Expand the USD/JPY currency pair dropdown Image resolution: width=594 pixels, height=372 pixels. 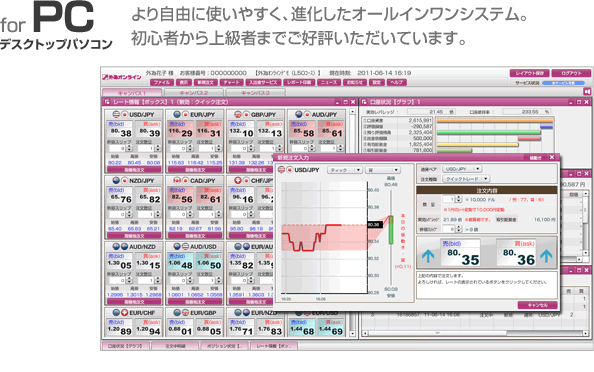click(x=462, y=169)
